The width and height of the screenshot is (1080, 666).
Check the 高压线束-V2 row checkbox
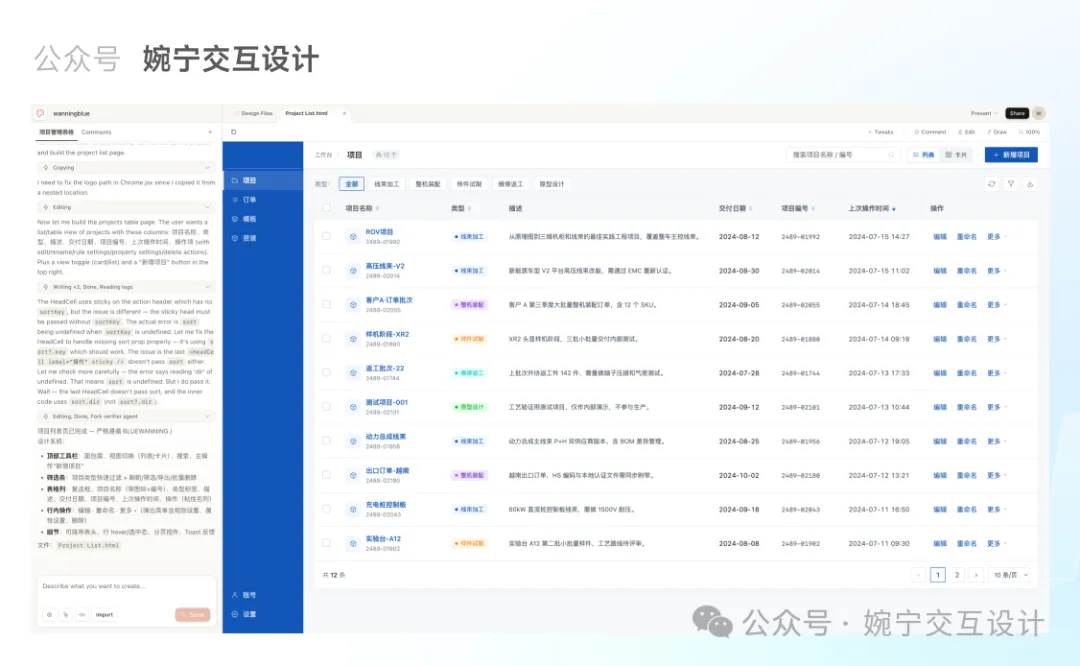tap(326, 271)
